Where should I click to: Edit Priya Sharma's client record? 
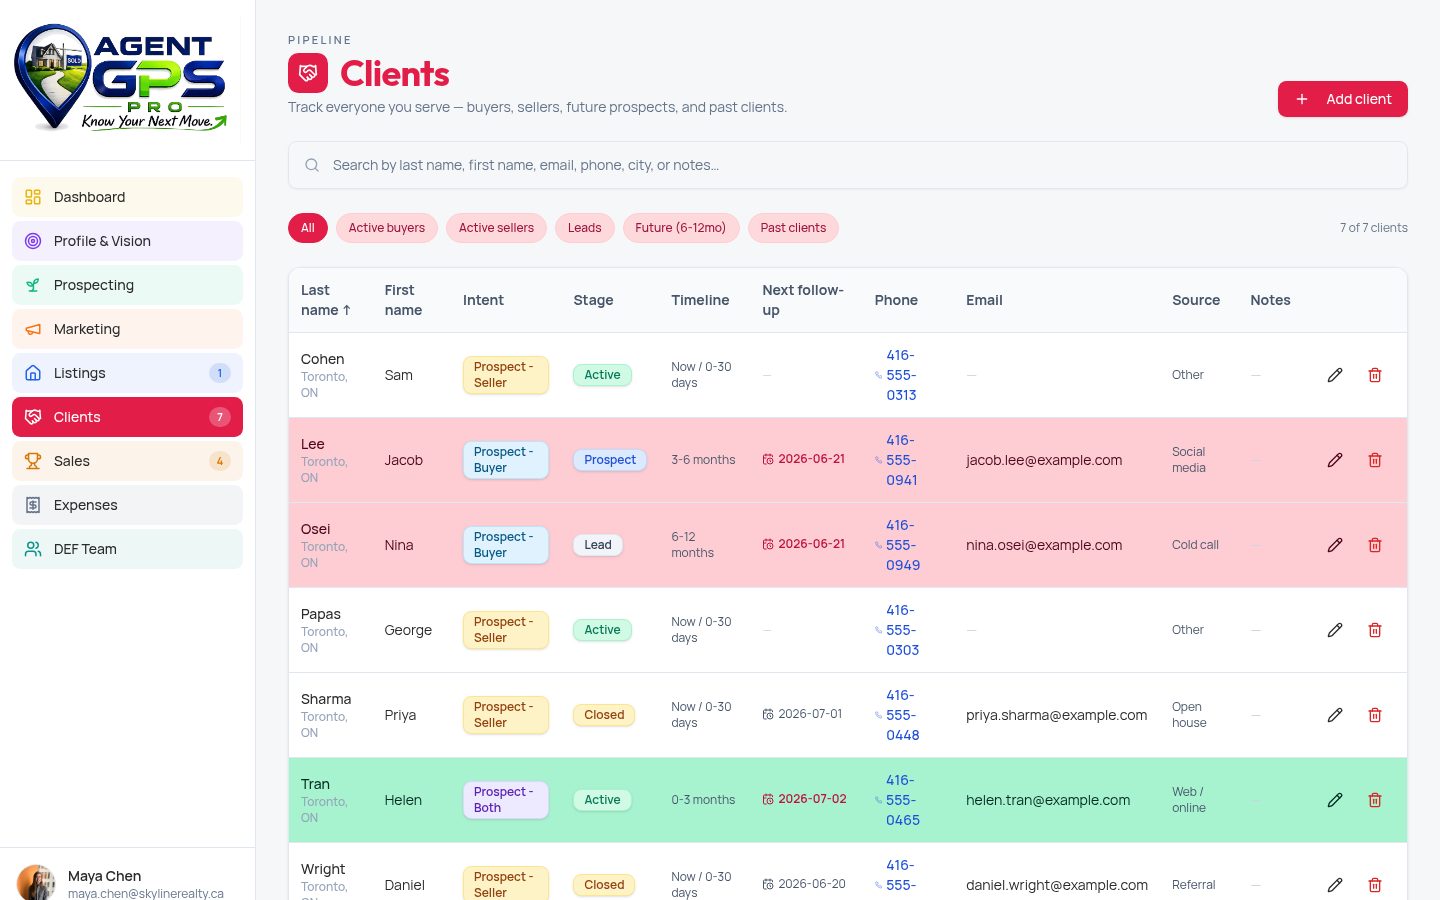pyautogui.click(x=1335, y=715)
